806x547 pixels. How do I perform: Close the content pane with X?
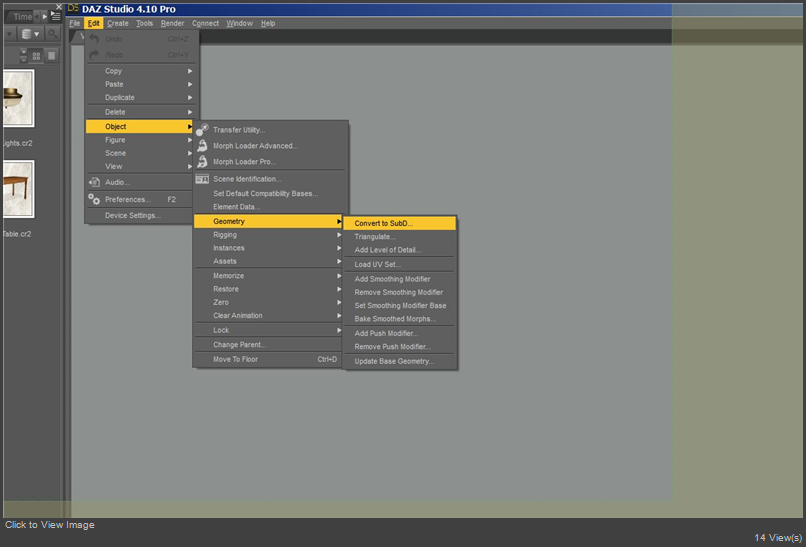[59, 7]
